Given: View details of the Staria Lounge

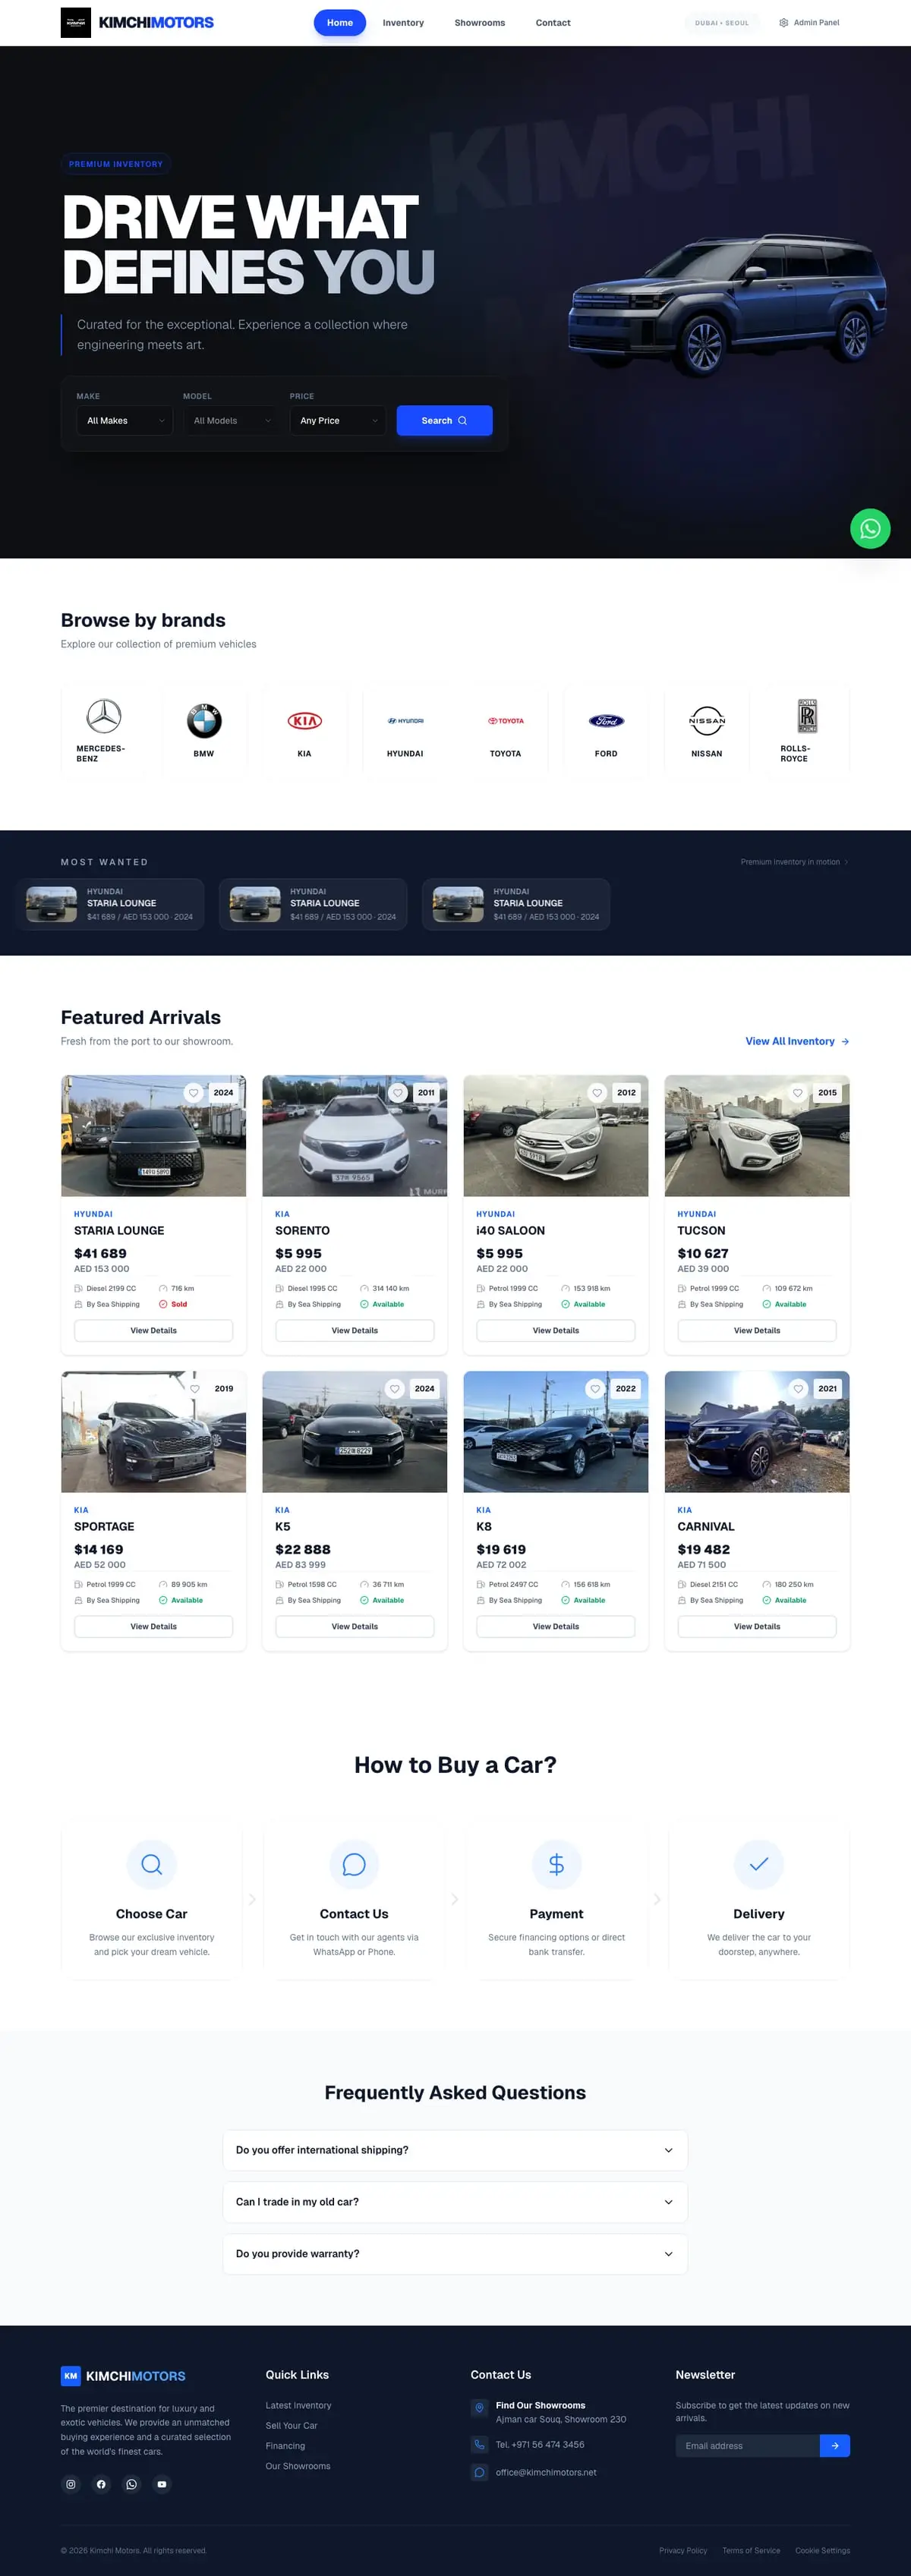Looking at the screenshot, I should click(154, 1331).
